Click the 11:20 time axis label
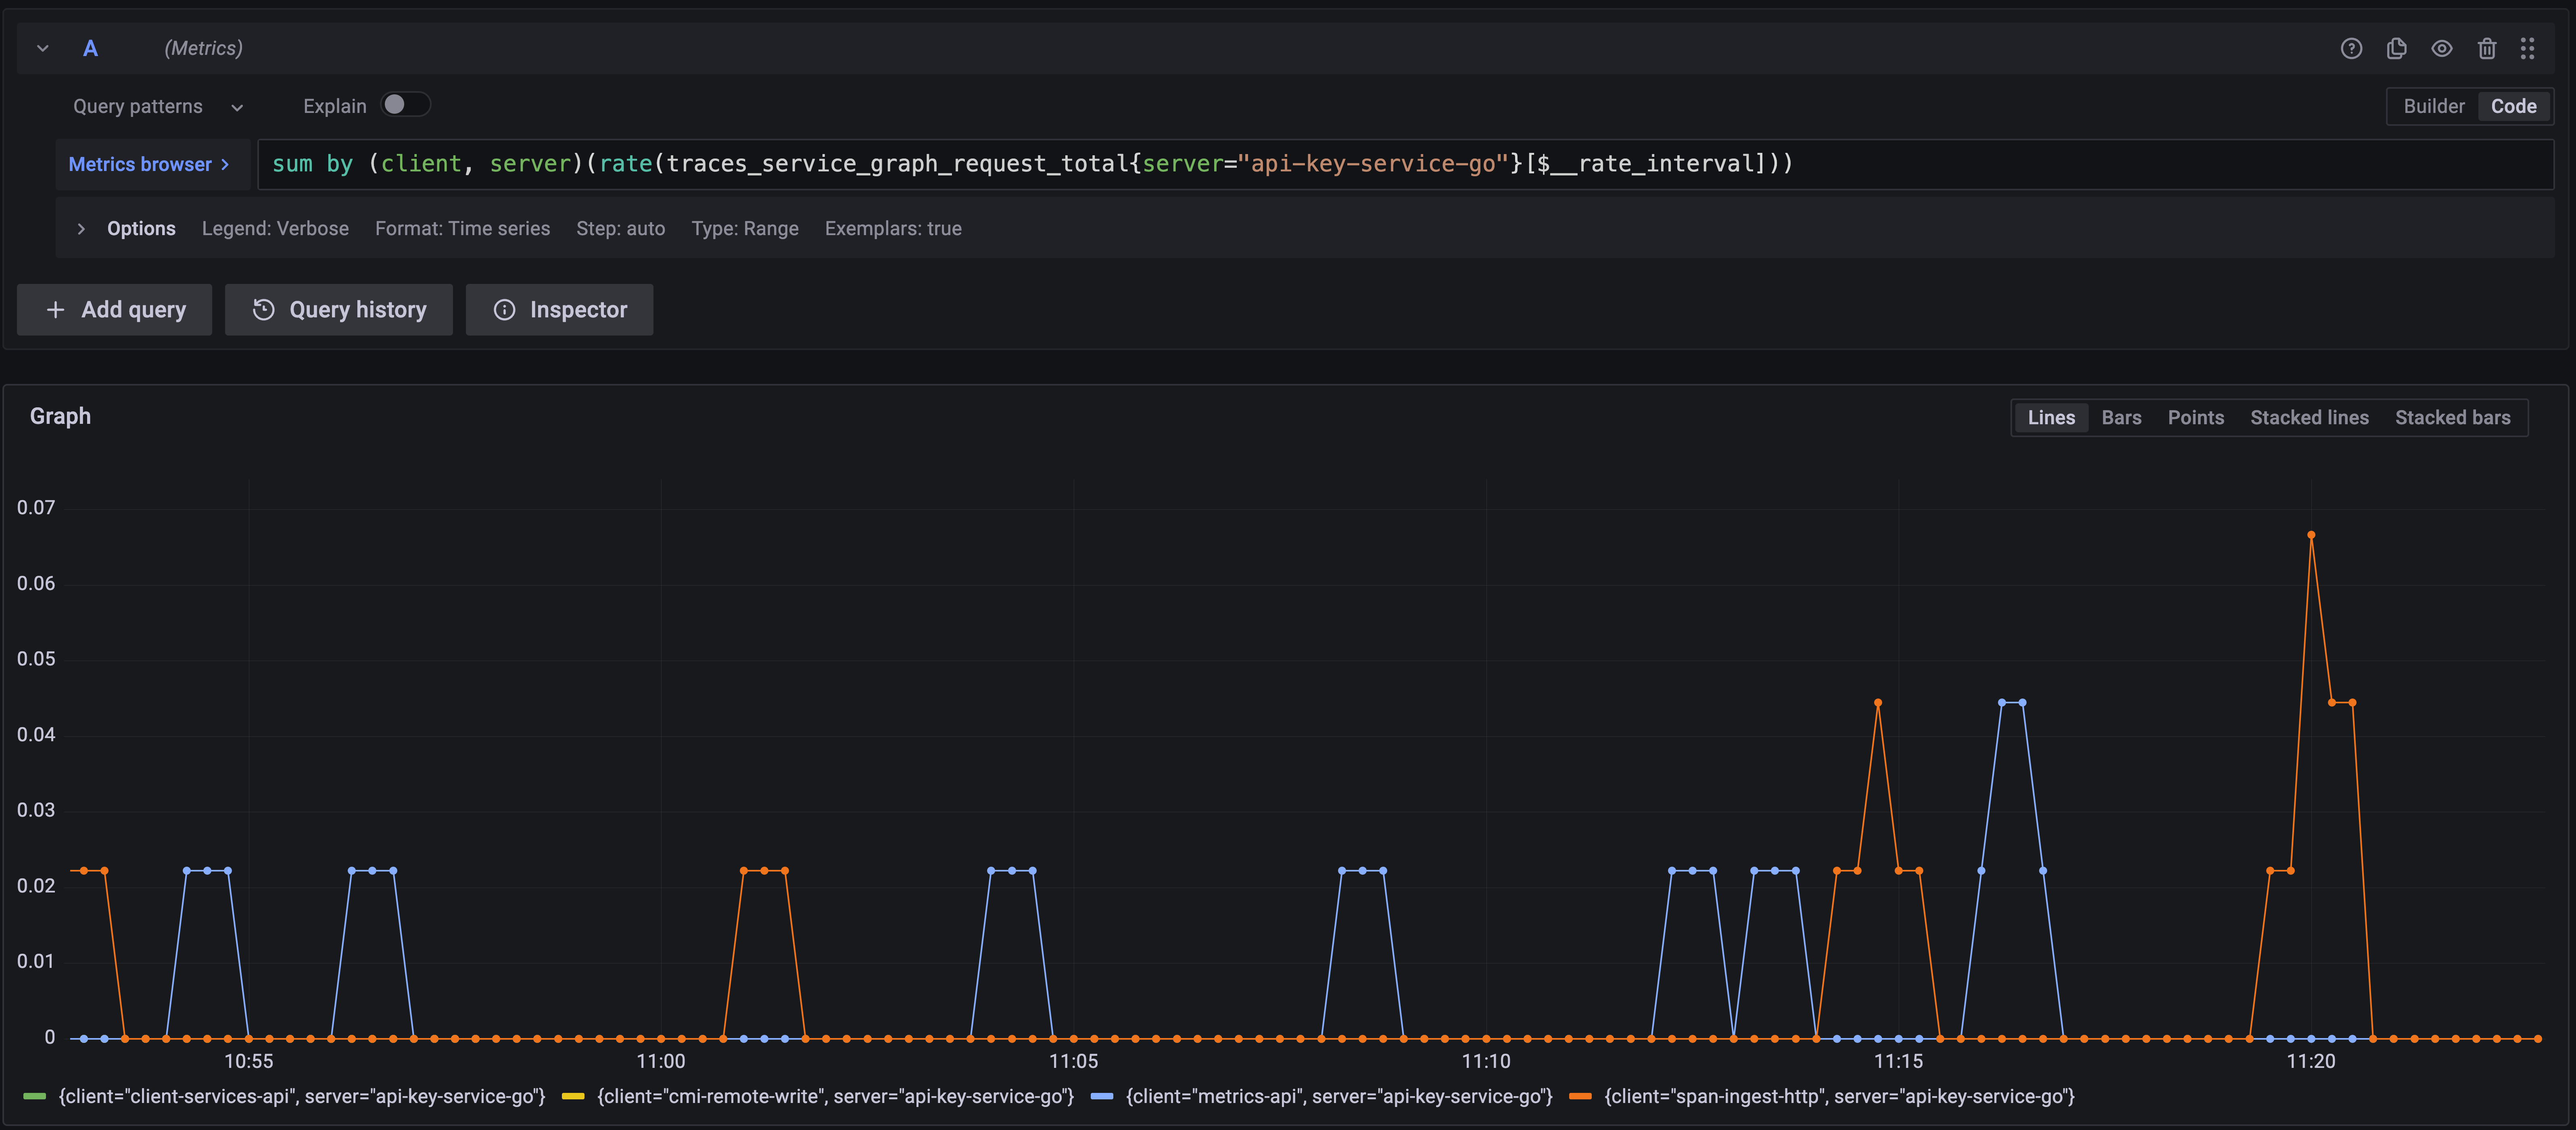The height and width of the screenshot is (1130, 2576). pos(2311,1061)
